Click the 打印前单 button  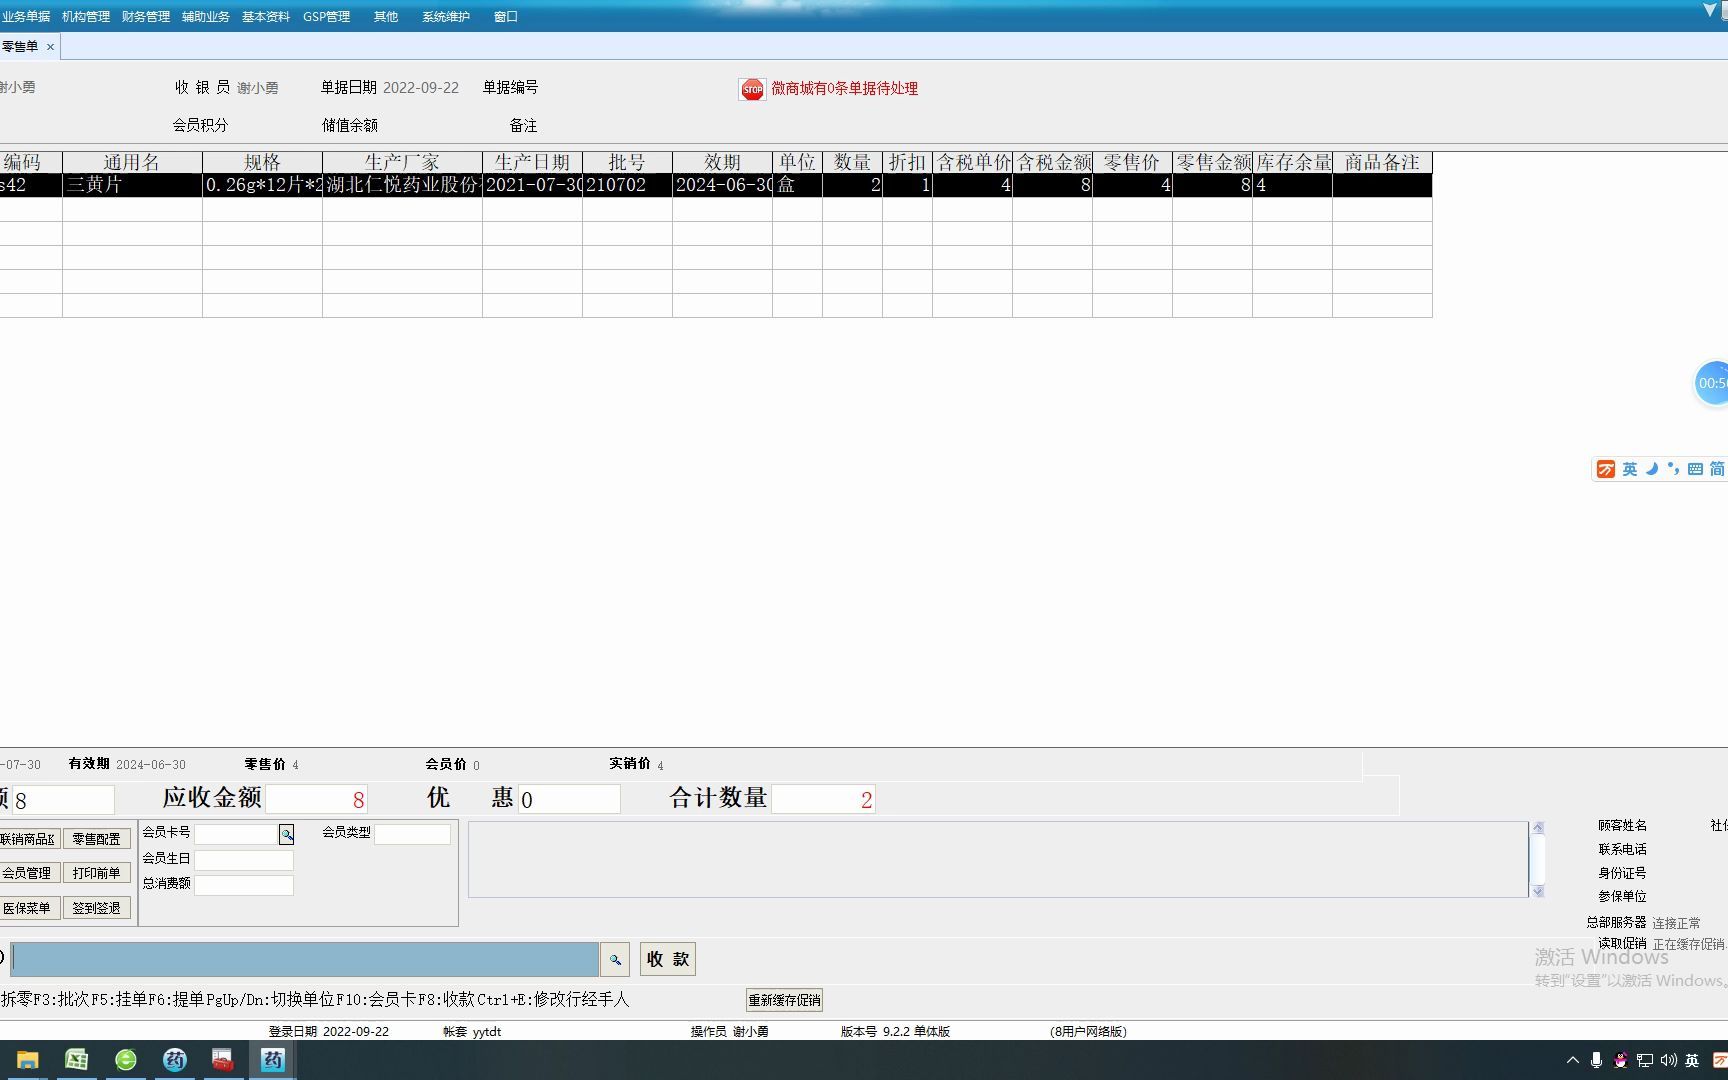pos(96,873)
